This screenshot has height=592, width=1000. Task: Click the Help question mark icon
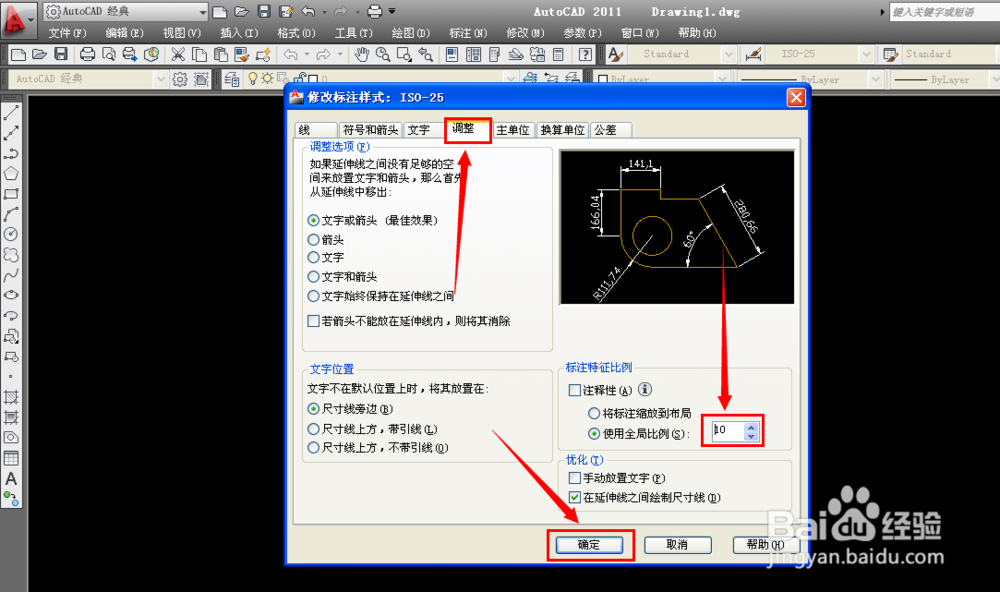[x=585, y=55]
